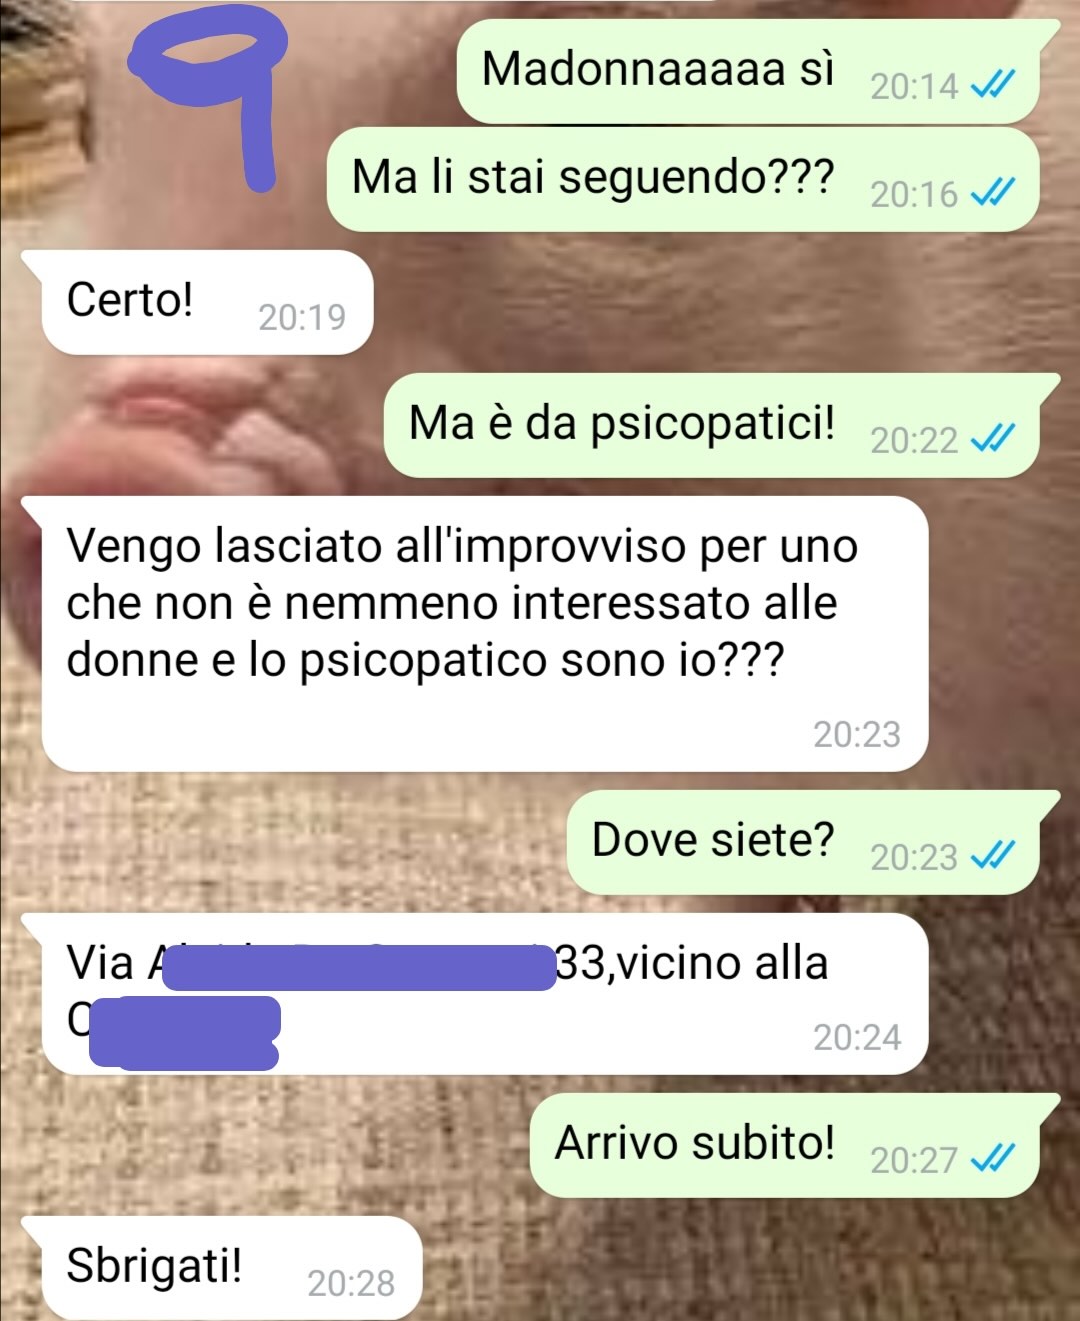Tap the 20:28 timestamp on 'Sbrigati!'
This screenshot has height=1321, width=1080.
[351, 1283]
